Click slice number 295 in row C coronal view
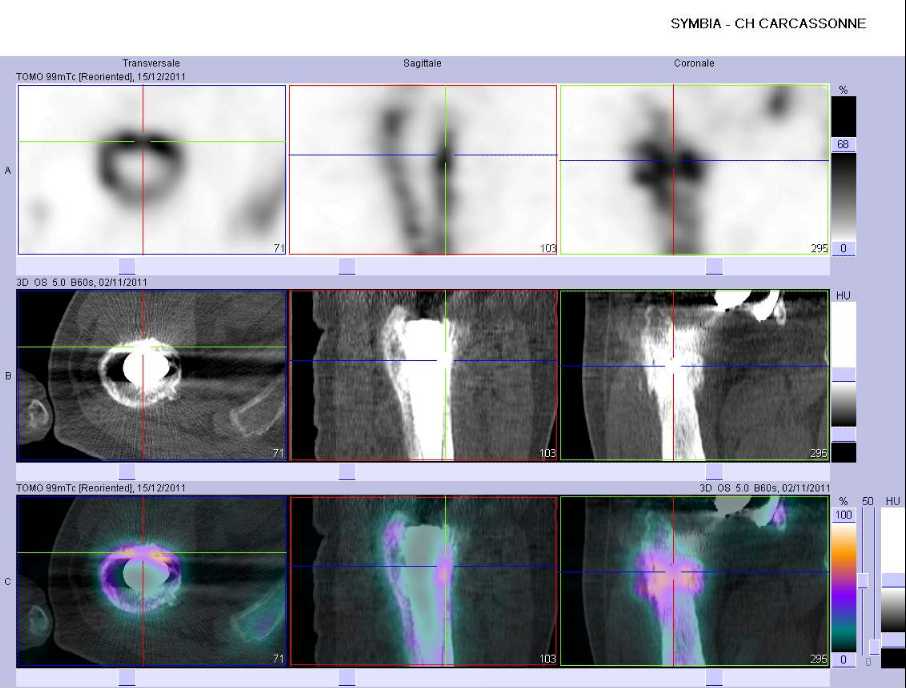Image resolution: width=906 pixels, height=688 pixels. point(819,659)
